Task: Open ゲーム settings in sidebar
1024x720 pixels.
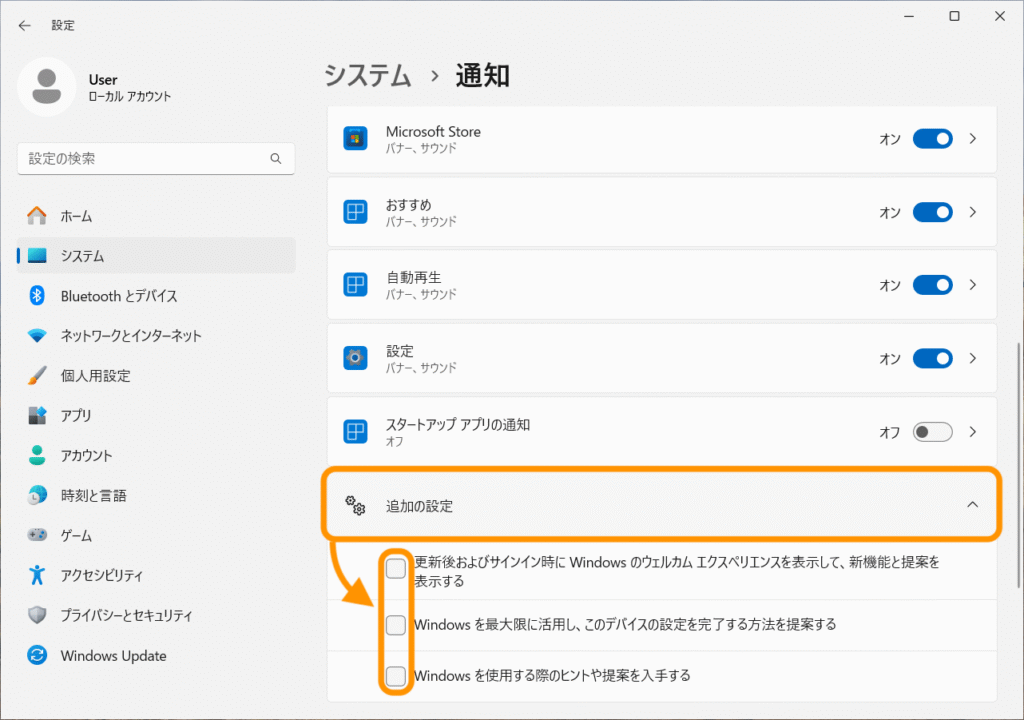Action: 156,535
